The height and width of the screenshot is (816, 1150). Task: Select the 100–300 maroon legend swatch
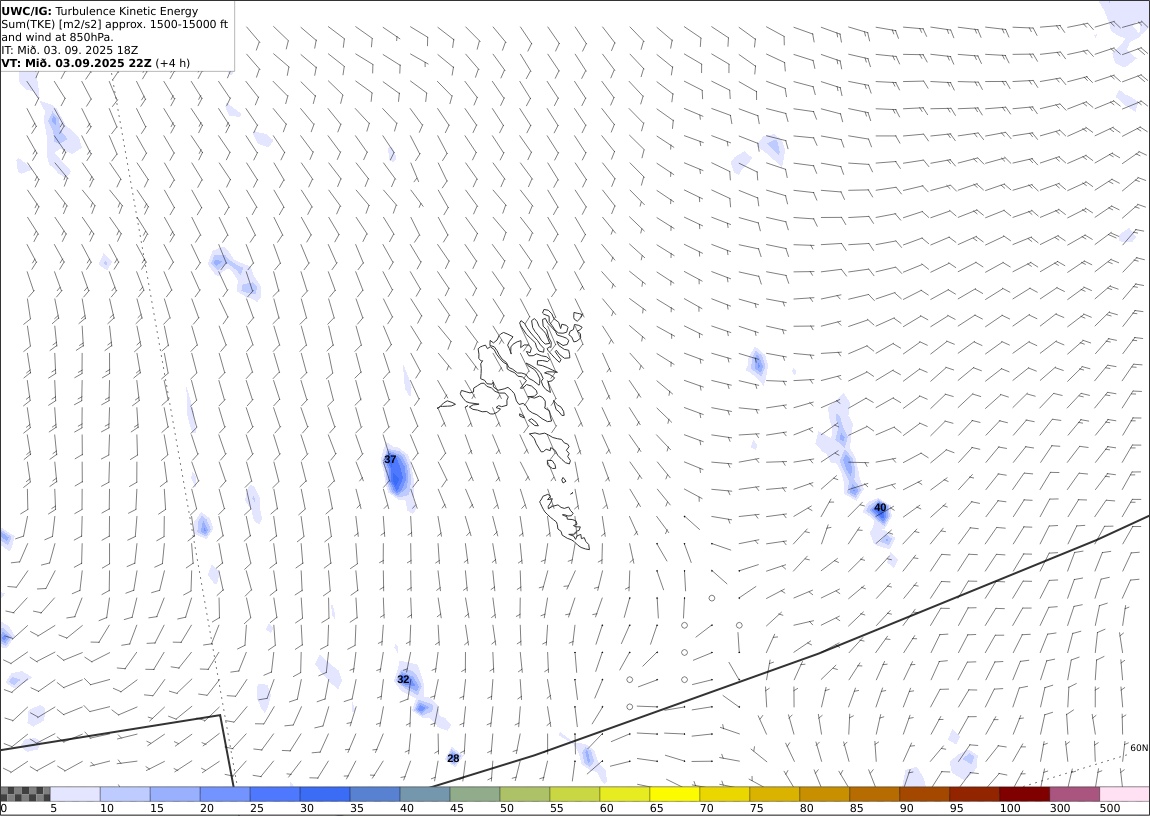pos(1024,794)
